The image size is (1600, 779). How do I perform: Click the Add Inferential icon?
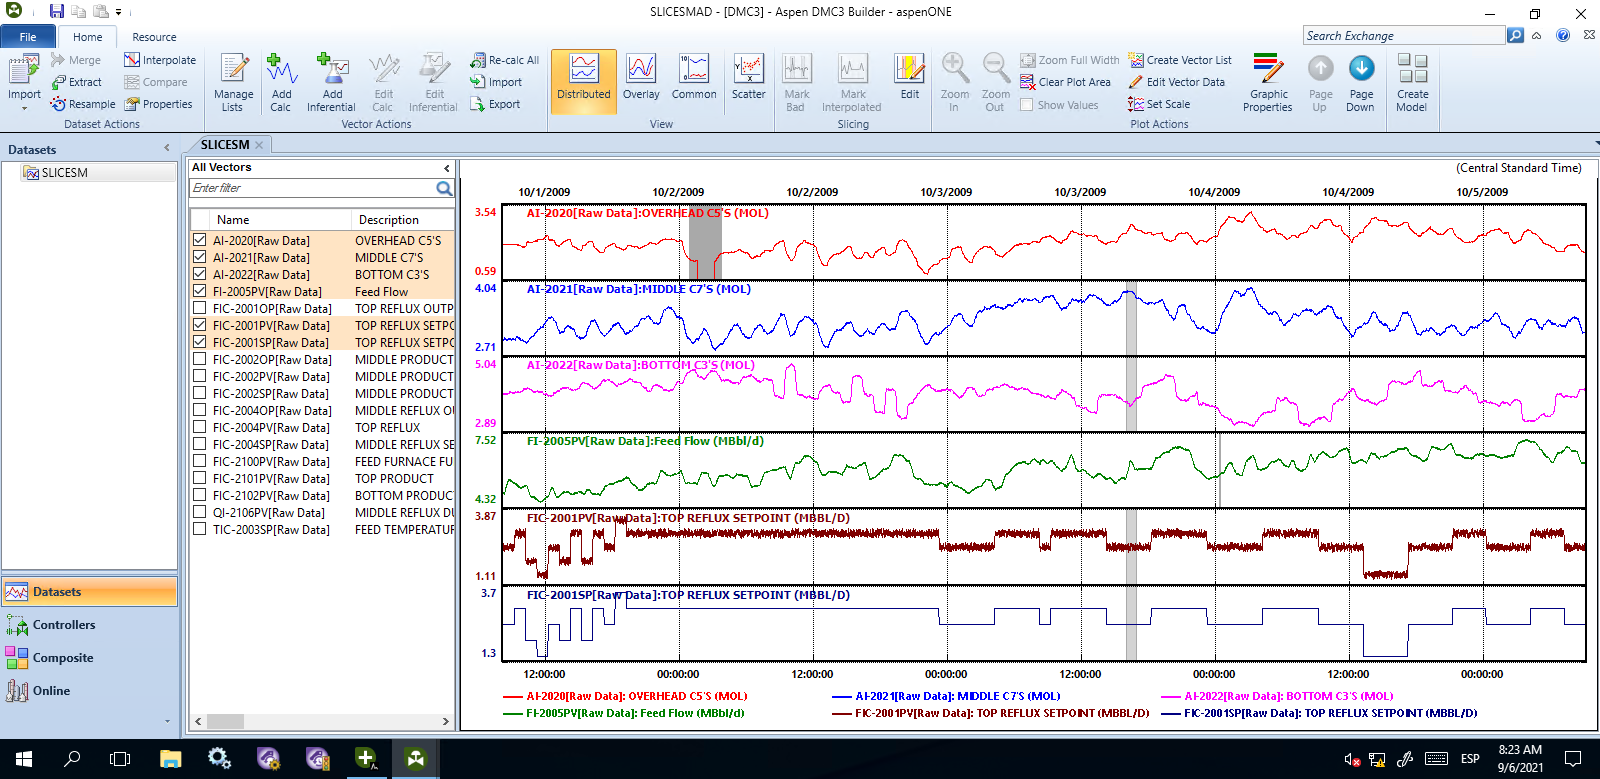[x=331, y=82]
